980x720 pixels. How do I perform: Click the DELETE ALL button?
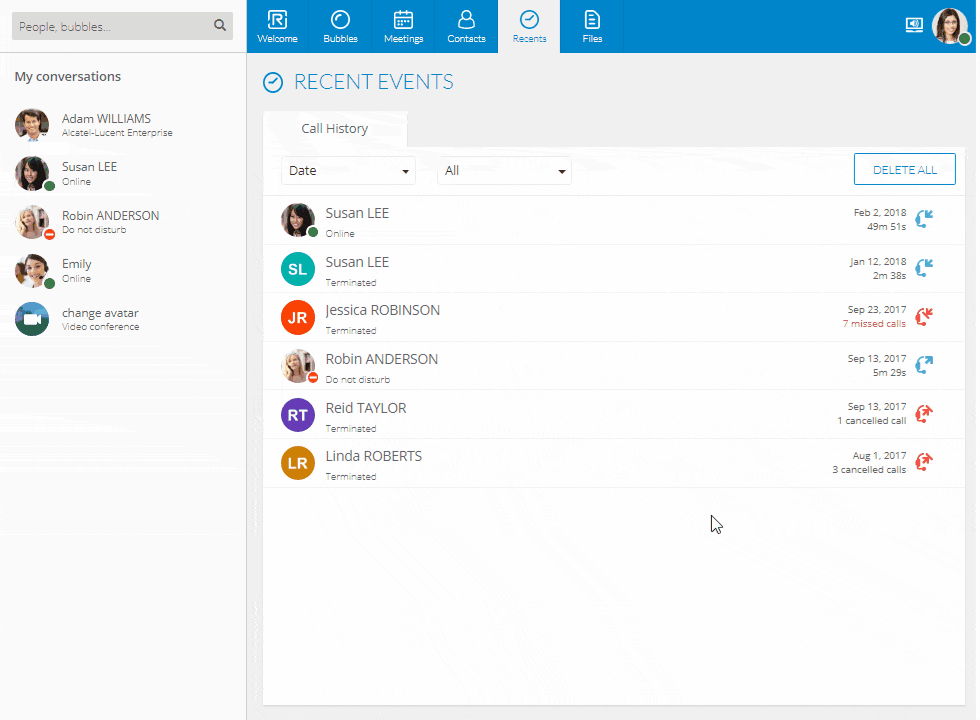(x=904, y=169)
